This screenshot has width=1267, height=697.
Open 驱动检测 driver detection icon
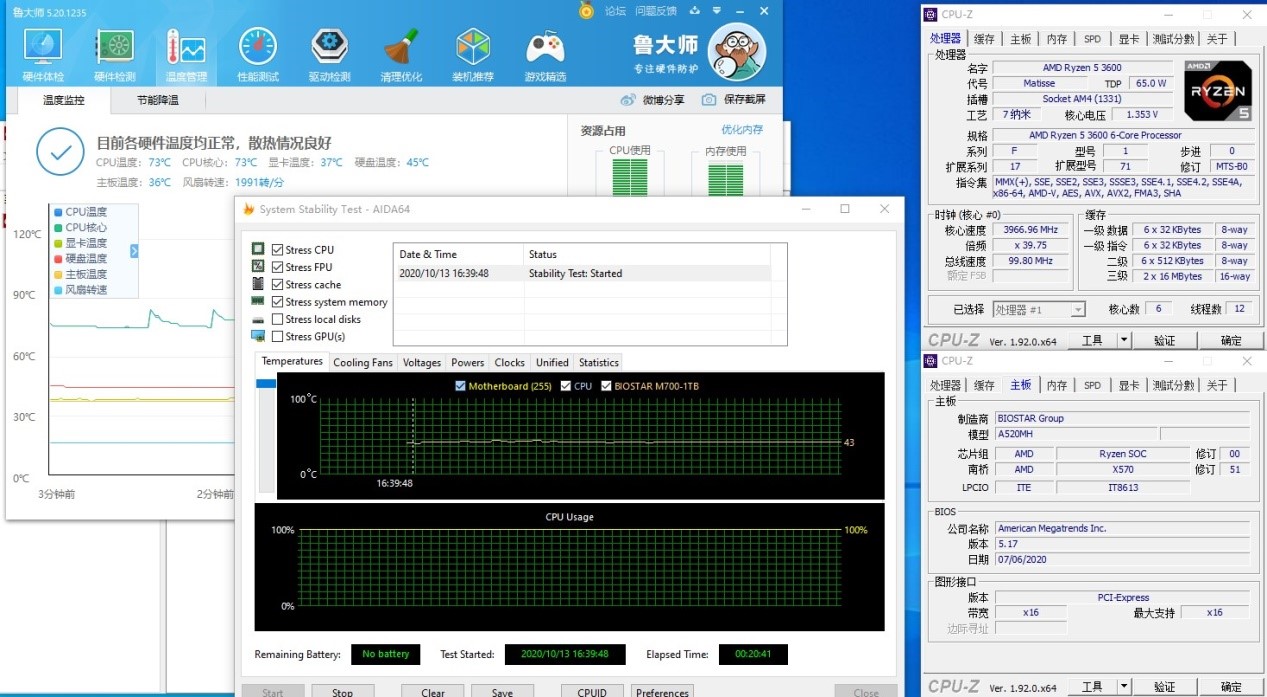(x=329, y=55)
